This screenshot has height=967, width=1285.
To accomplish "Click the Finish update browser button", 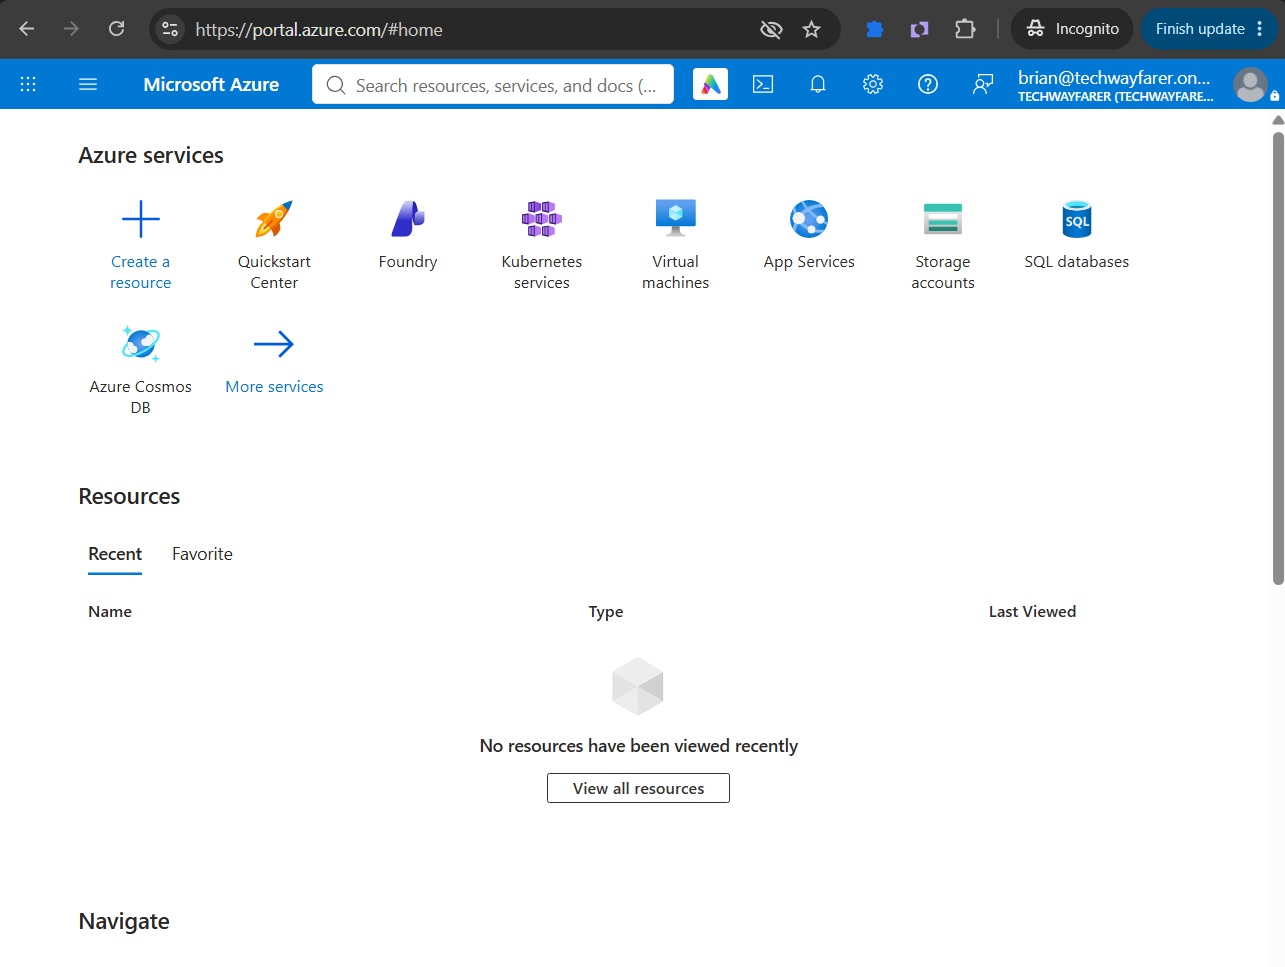I will tap(1208, 29).
